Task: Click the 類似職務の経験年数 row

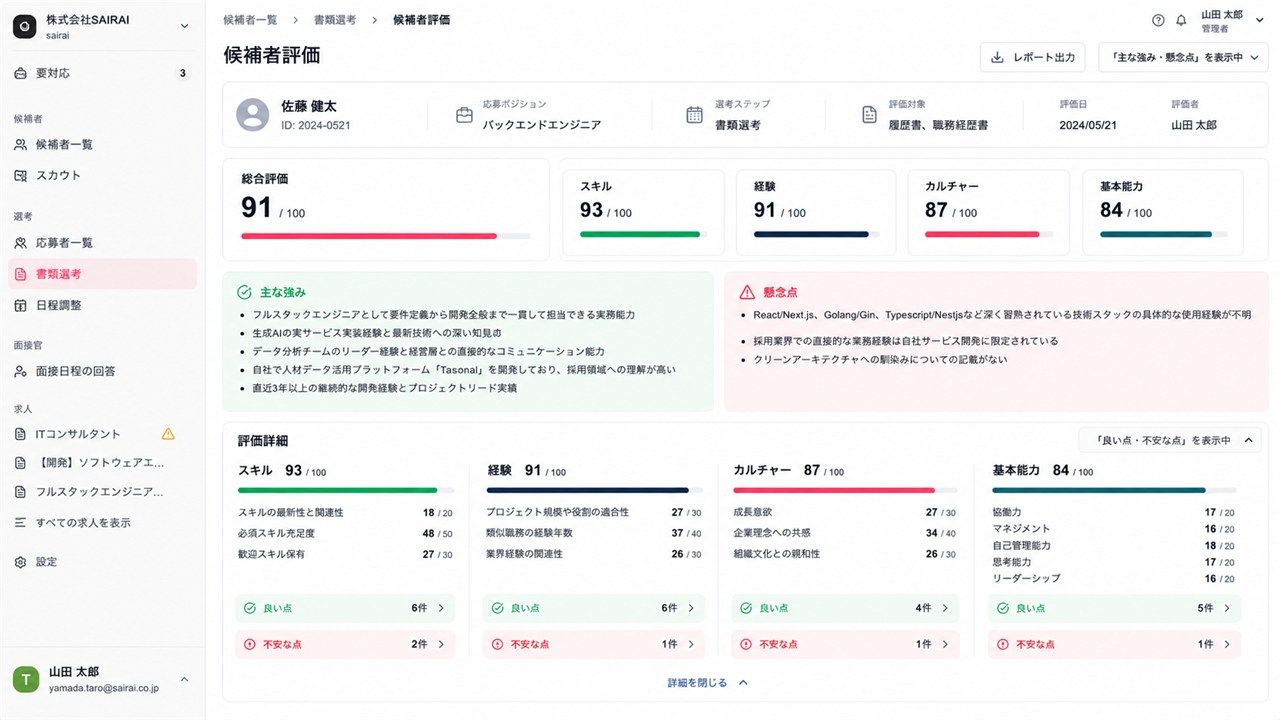Action: click(594, 533)
